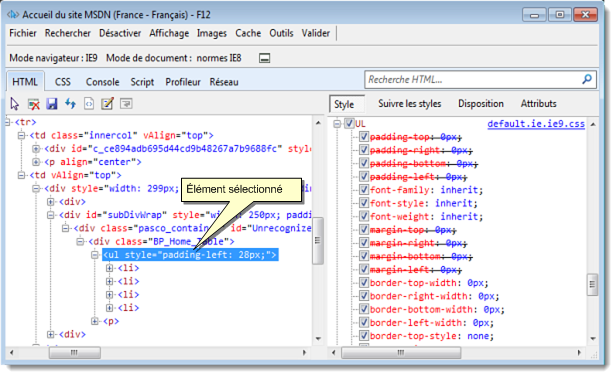Open the Cache menu
616x377 pixels.
click(248, 33)
